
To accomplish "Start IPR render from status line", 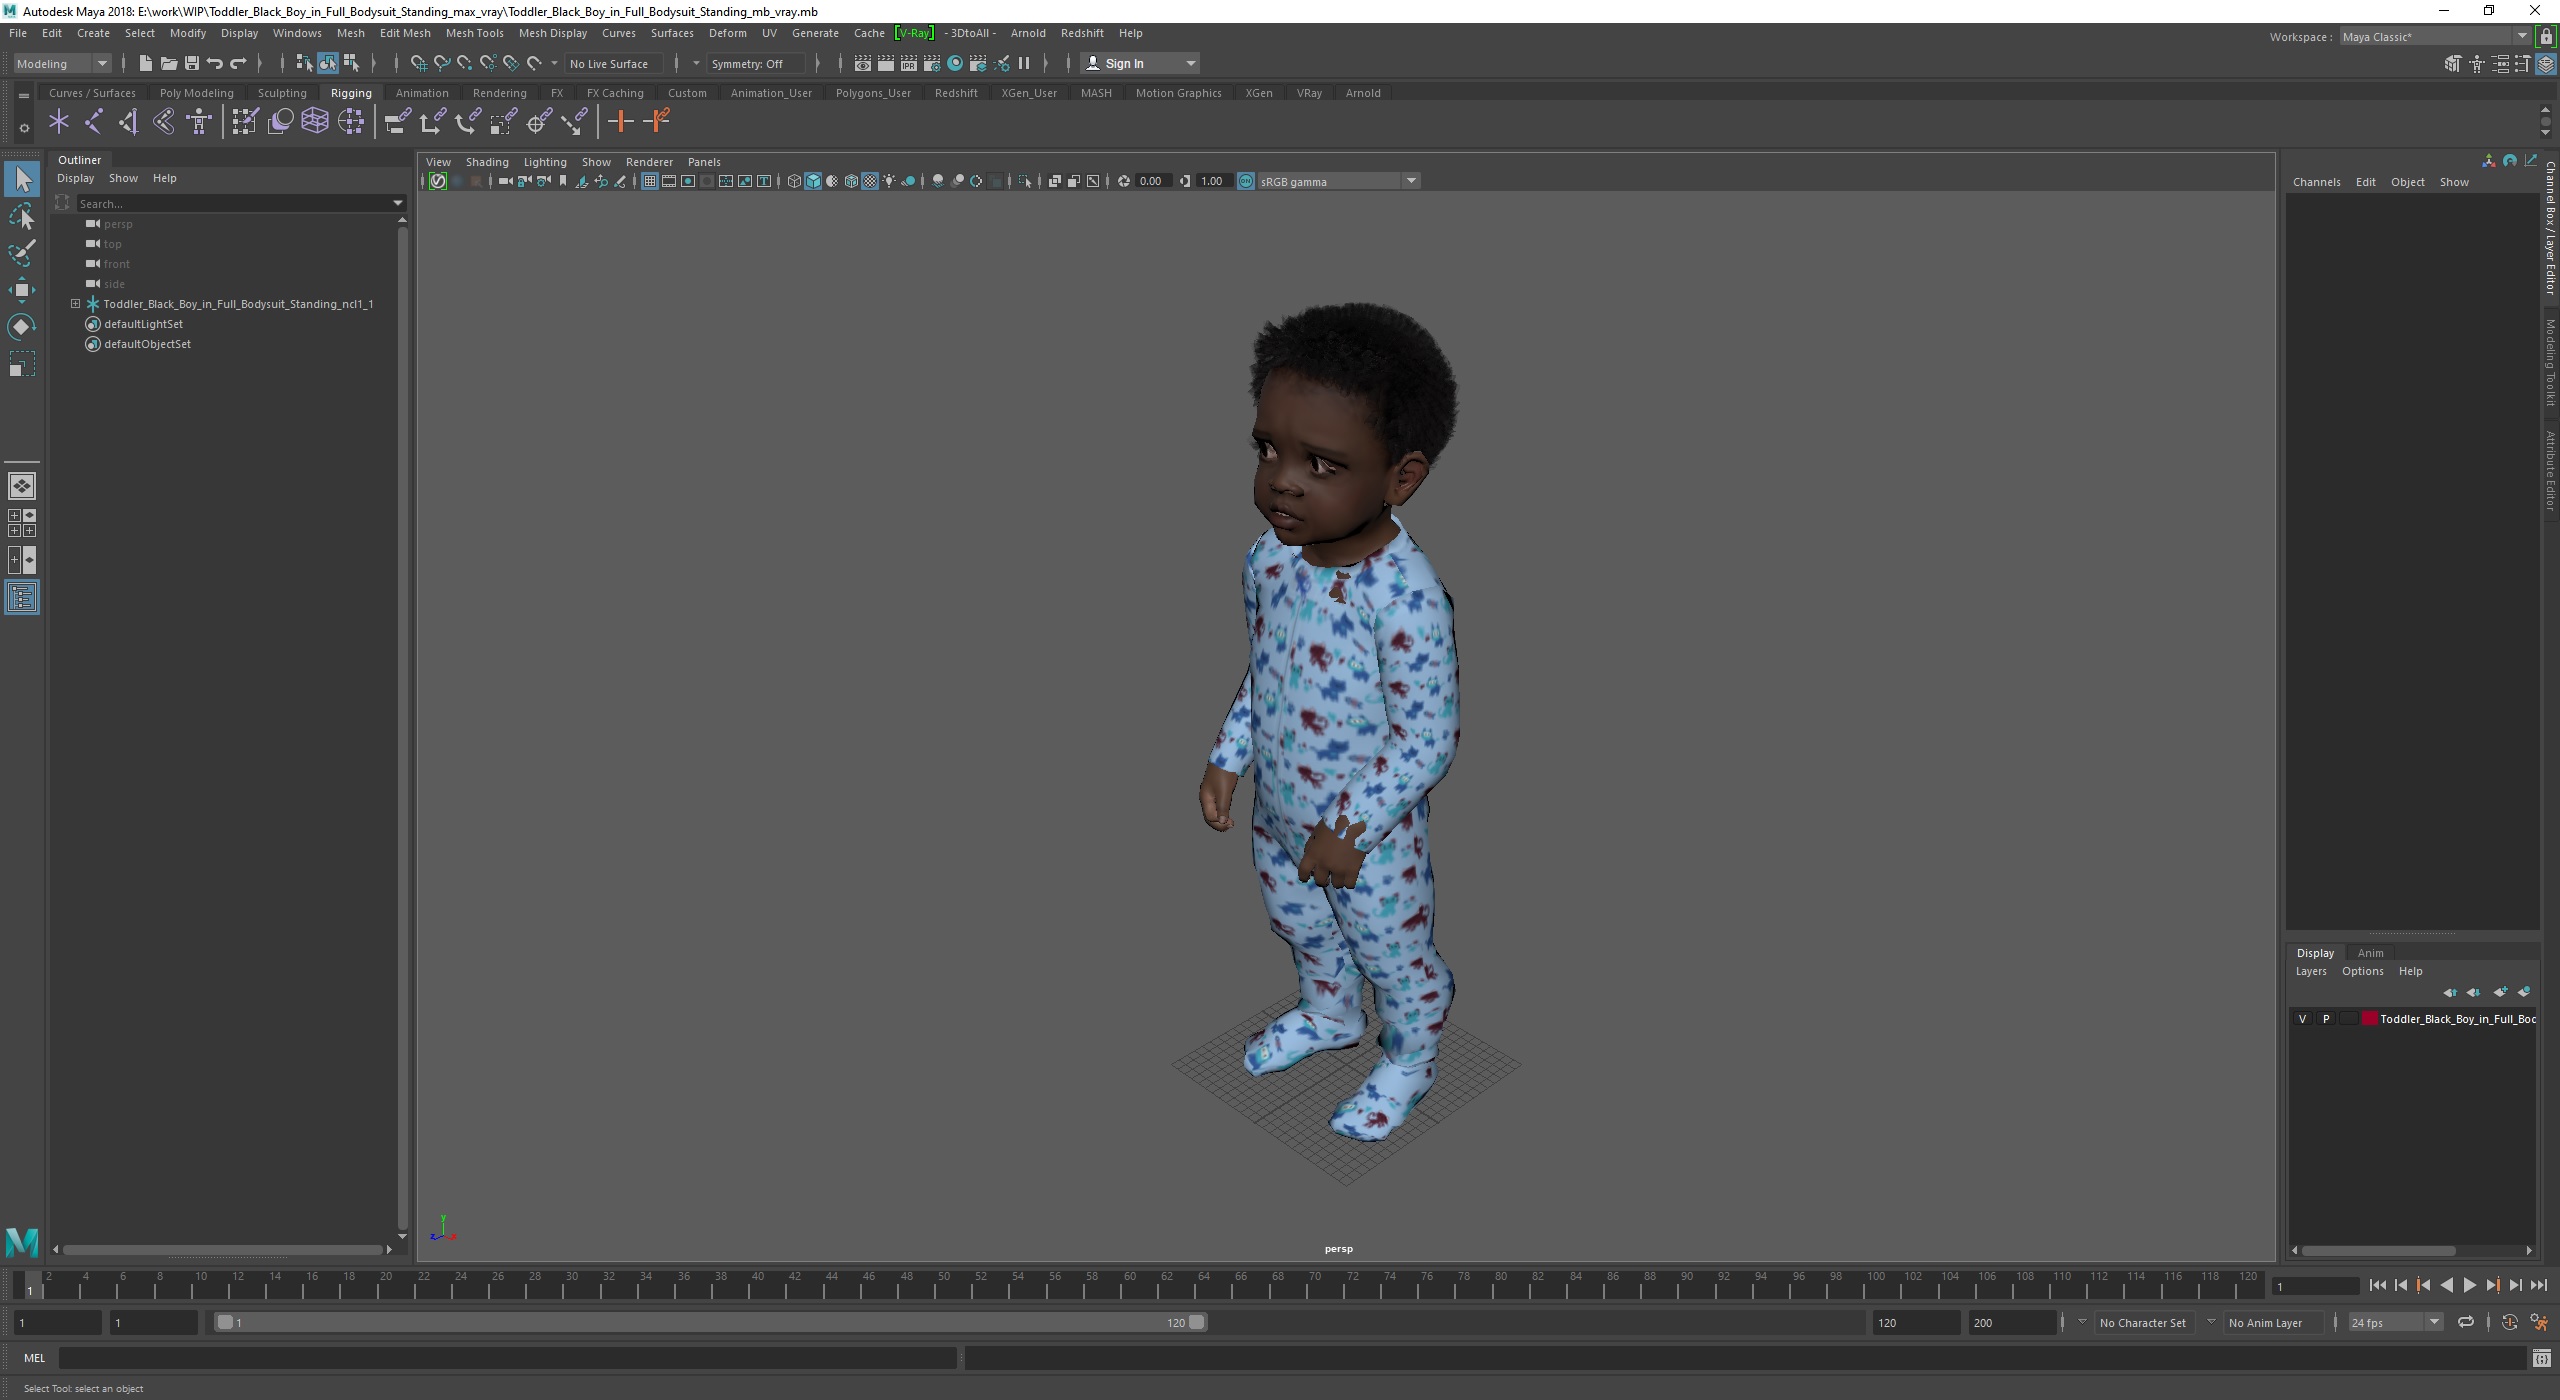I will click(909, 63).
